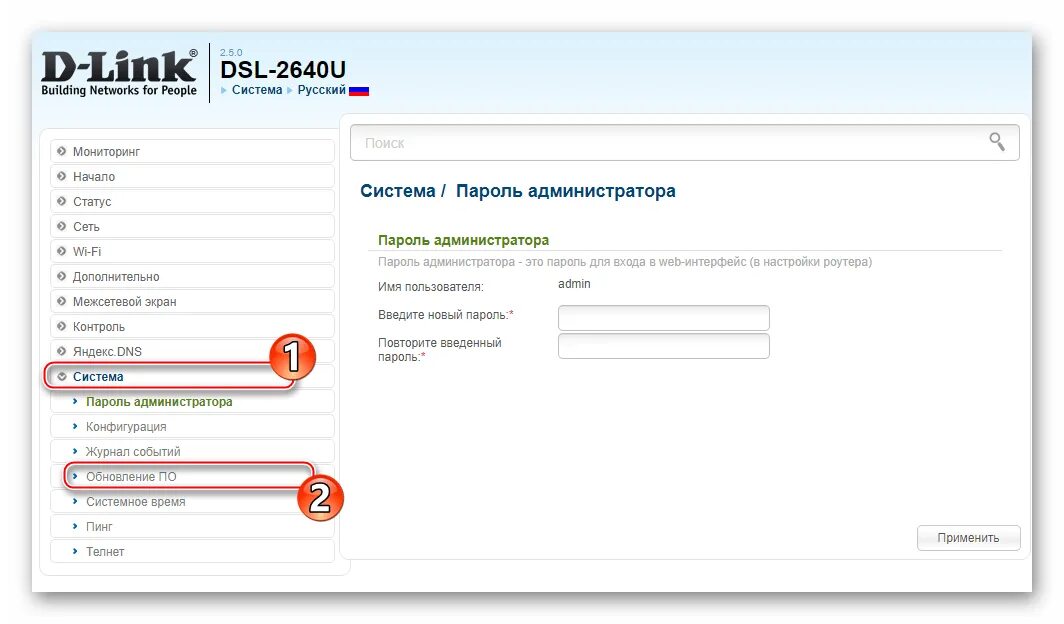The height and width of the screenshot is (624, 1064).
Task: Click the firmware version 2.5.0 text
Action: tap(231, 52)
